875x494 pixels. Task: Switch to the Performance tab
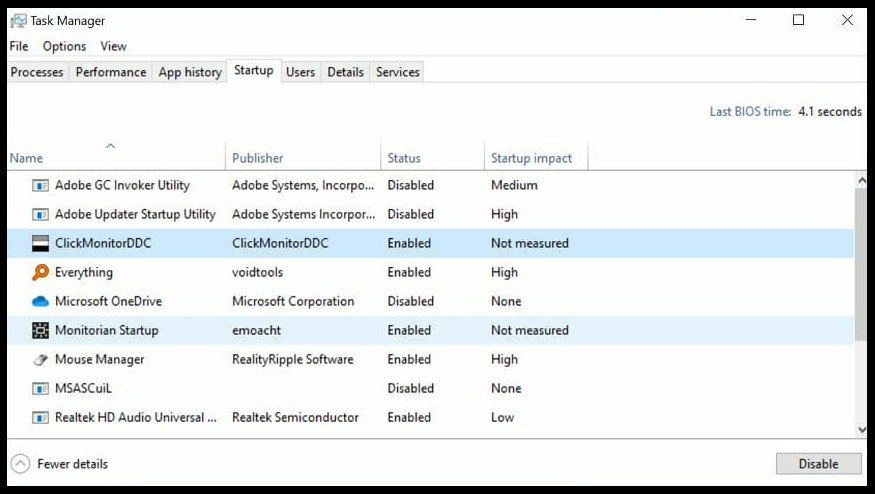[x=111, y=72]
